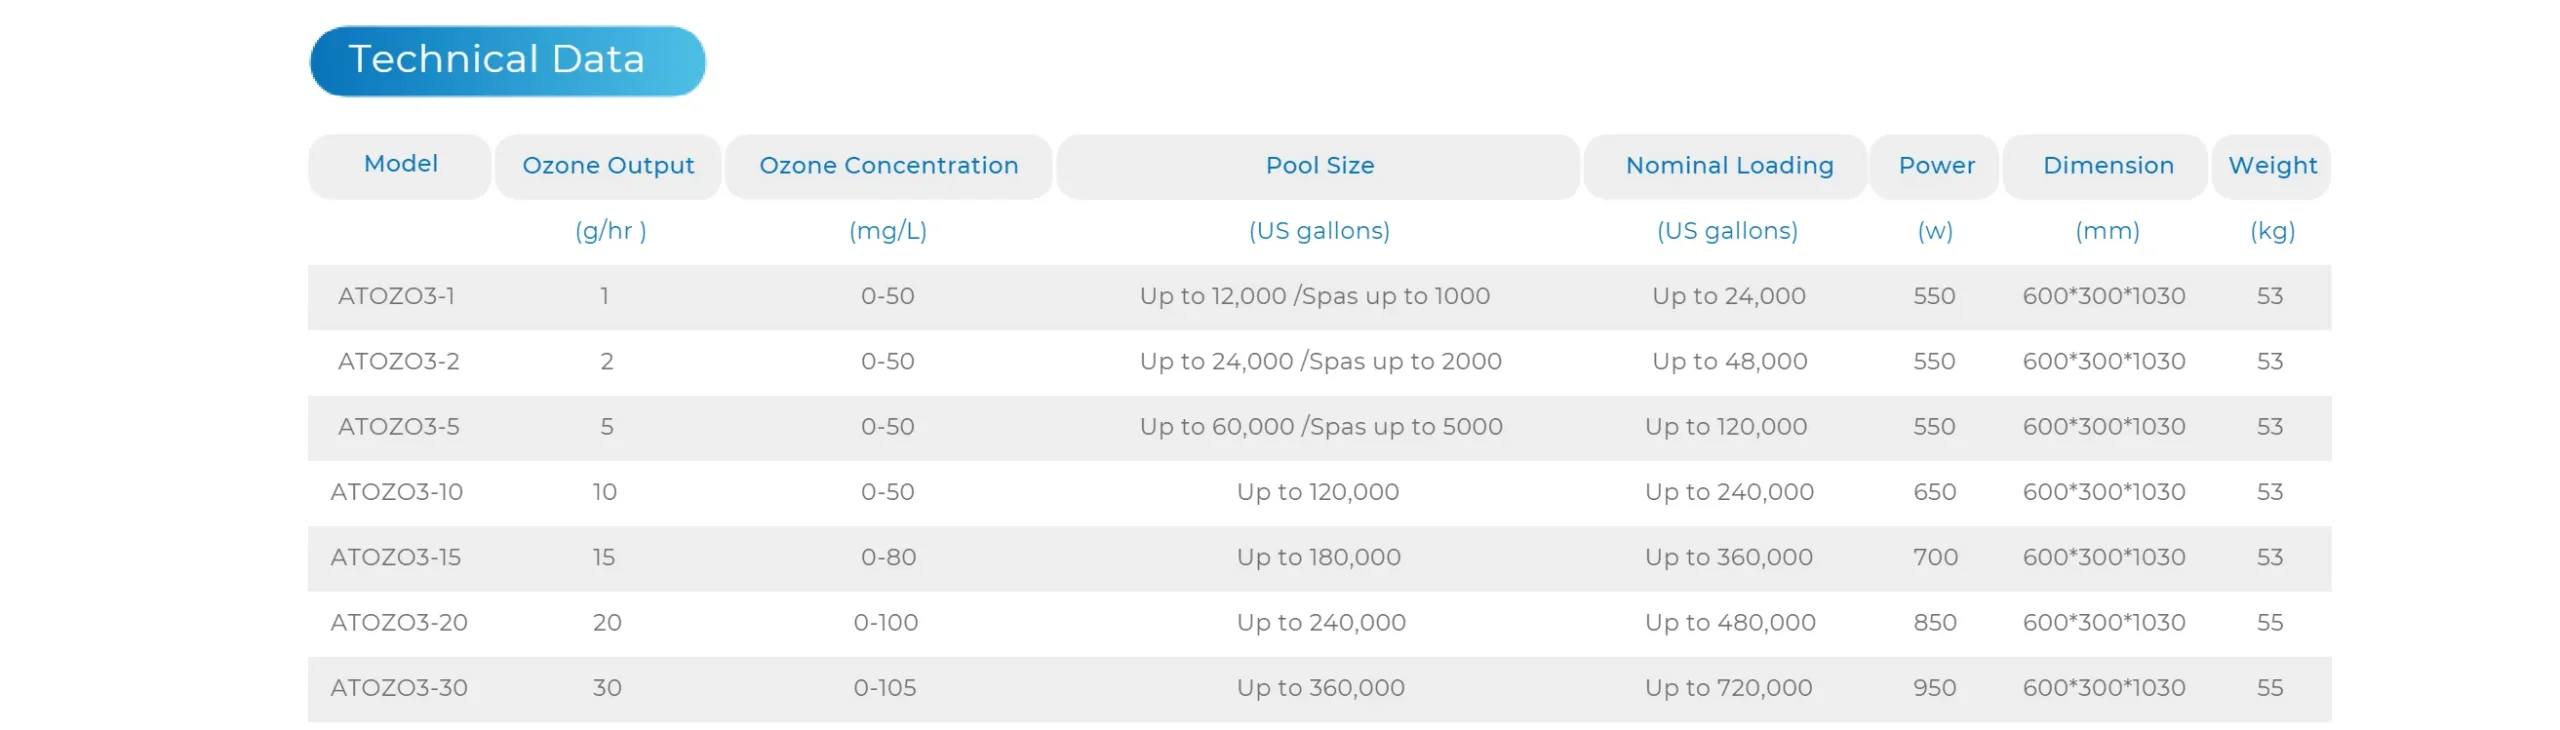Viewport: 2560px width, 730px height.
Task: Click the Power column header
Action: click(x=1936, y=166)
